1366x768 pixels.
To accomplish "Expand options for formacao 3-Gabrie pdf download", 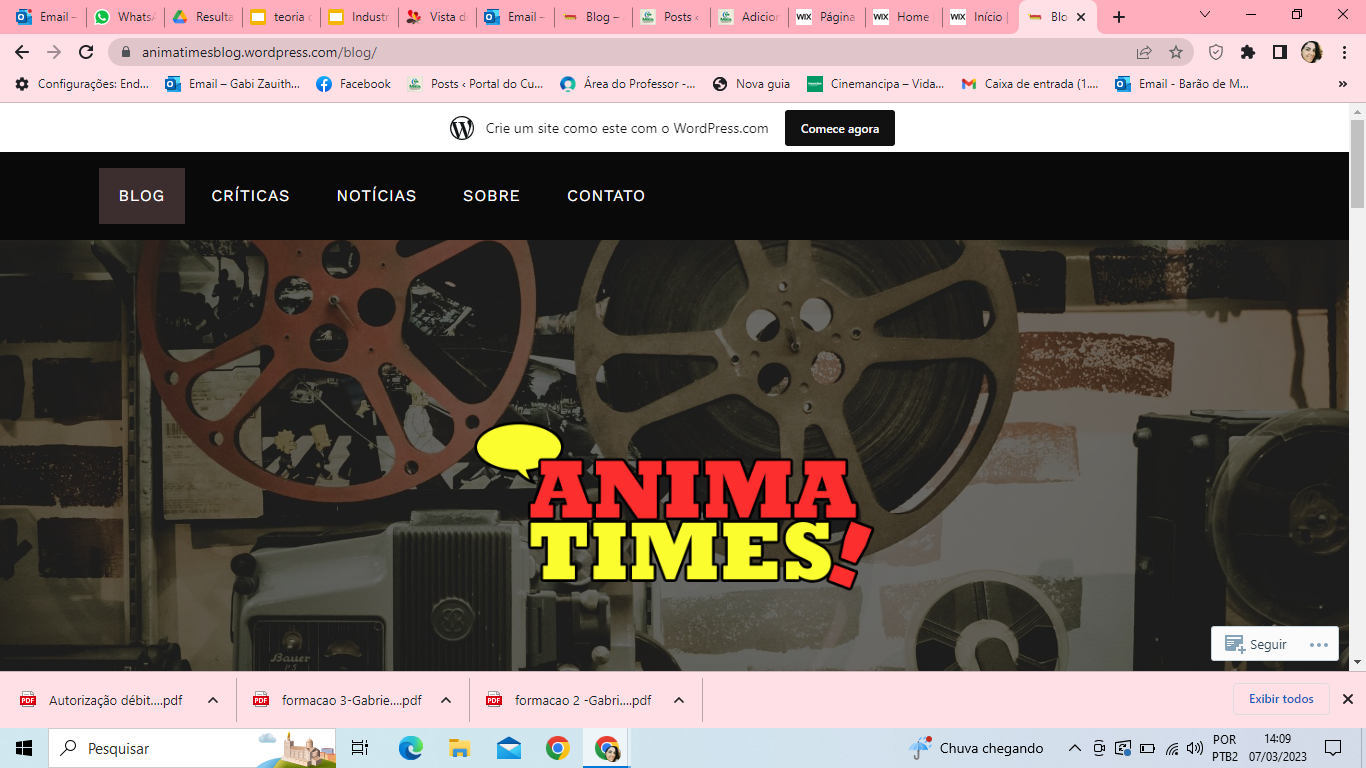I will coord(446,700).
